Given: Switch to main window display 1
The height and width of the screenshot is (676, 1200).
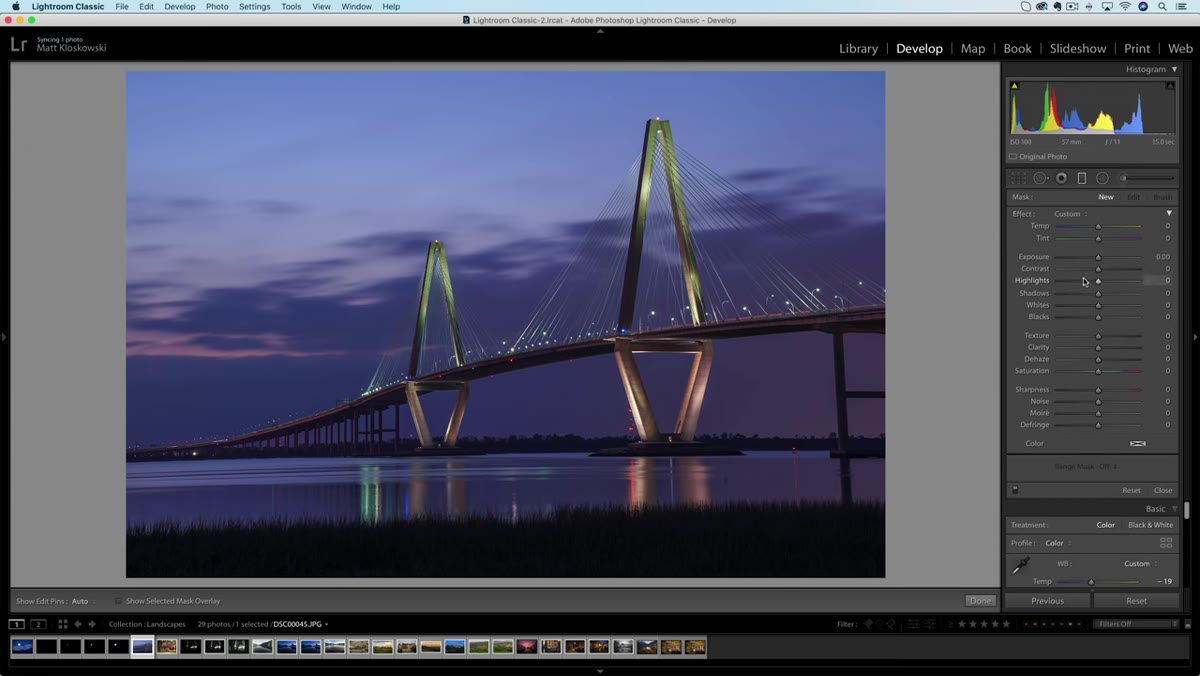Looking at the screenshot, I should [17, 624].
